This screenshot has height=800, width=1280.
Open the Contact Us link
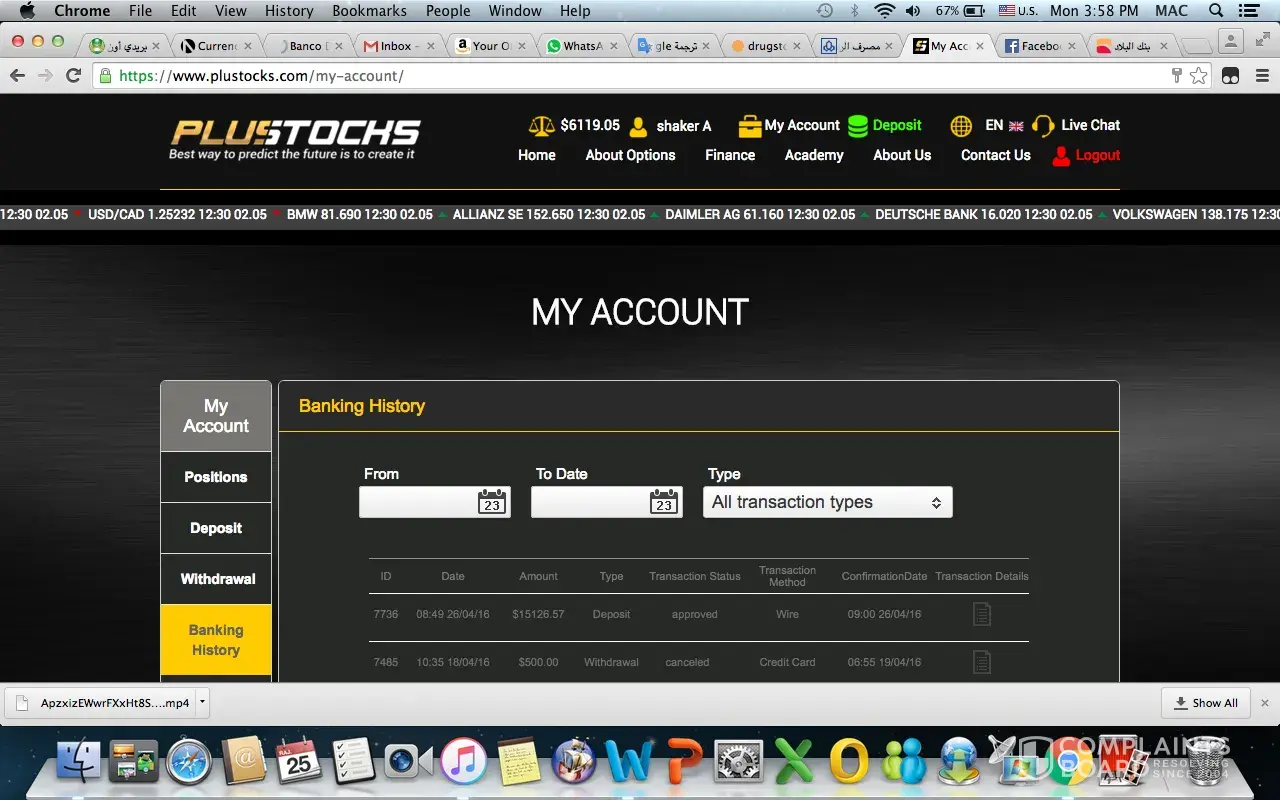[x=996, y=156]
